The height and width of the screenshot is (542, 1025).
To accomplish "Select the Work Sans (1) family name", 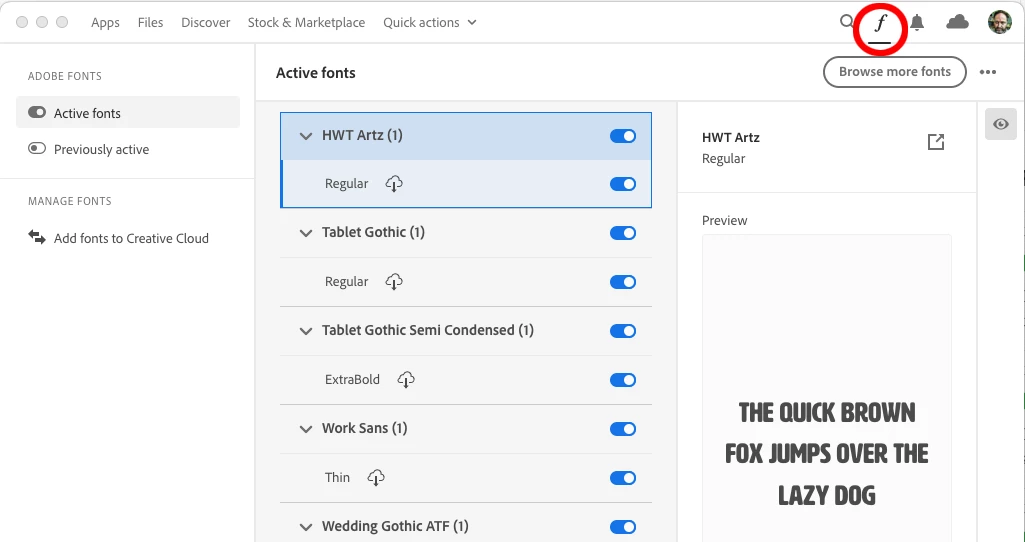I will (x=364, y=428).
